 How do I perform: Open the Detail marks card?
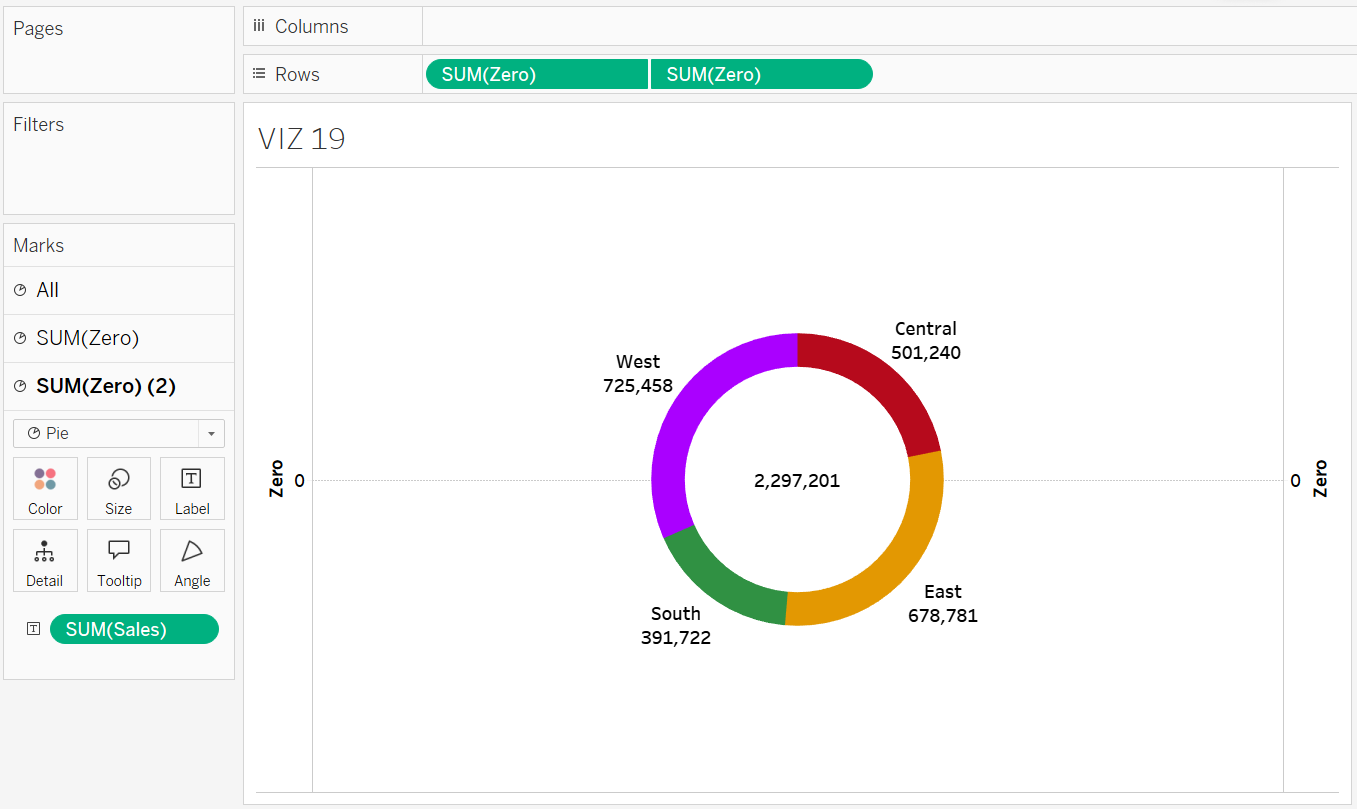[45, 560]
